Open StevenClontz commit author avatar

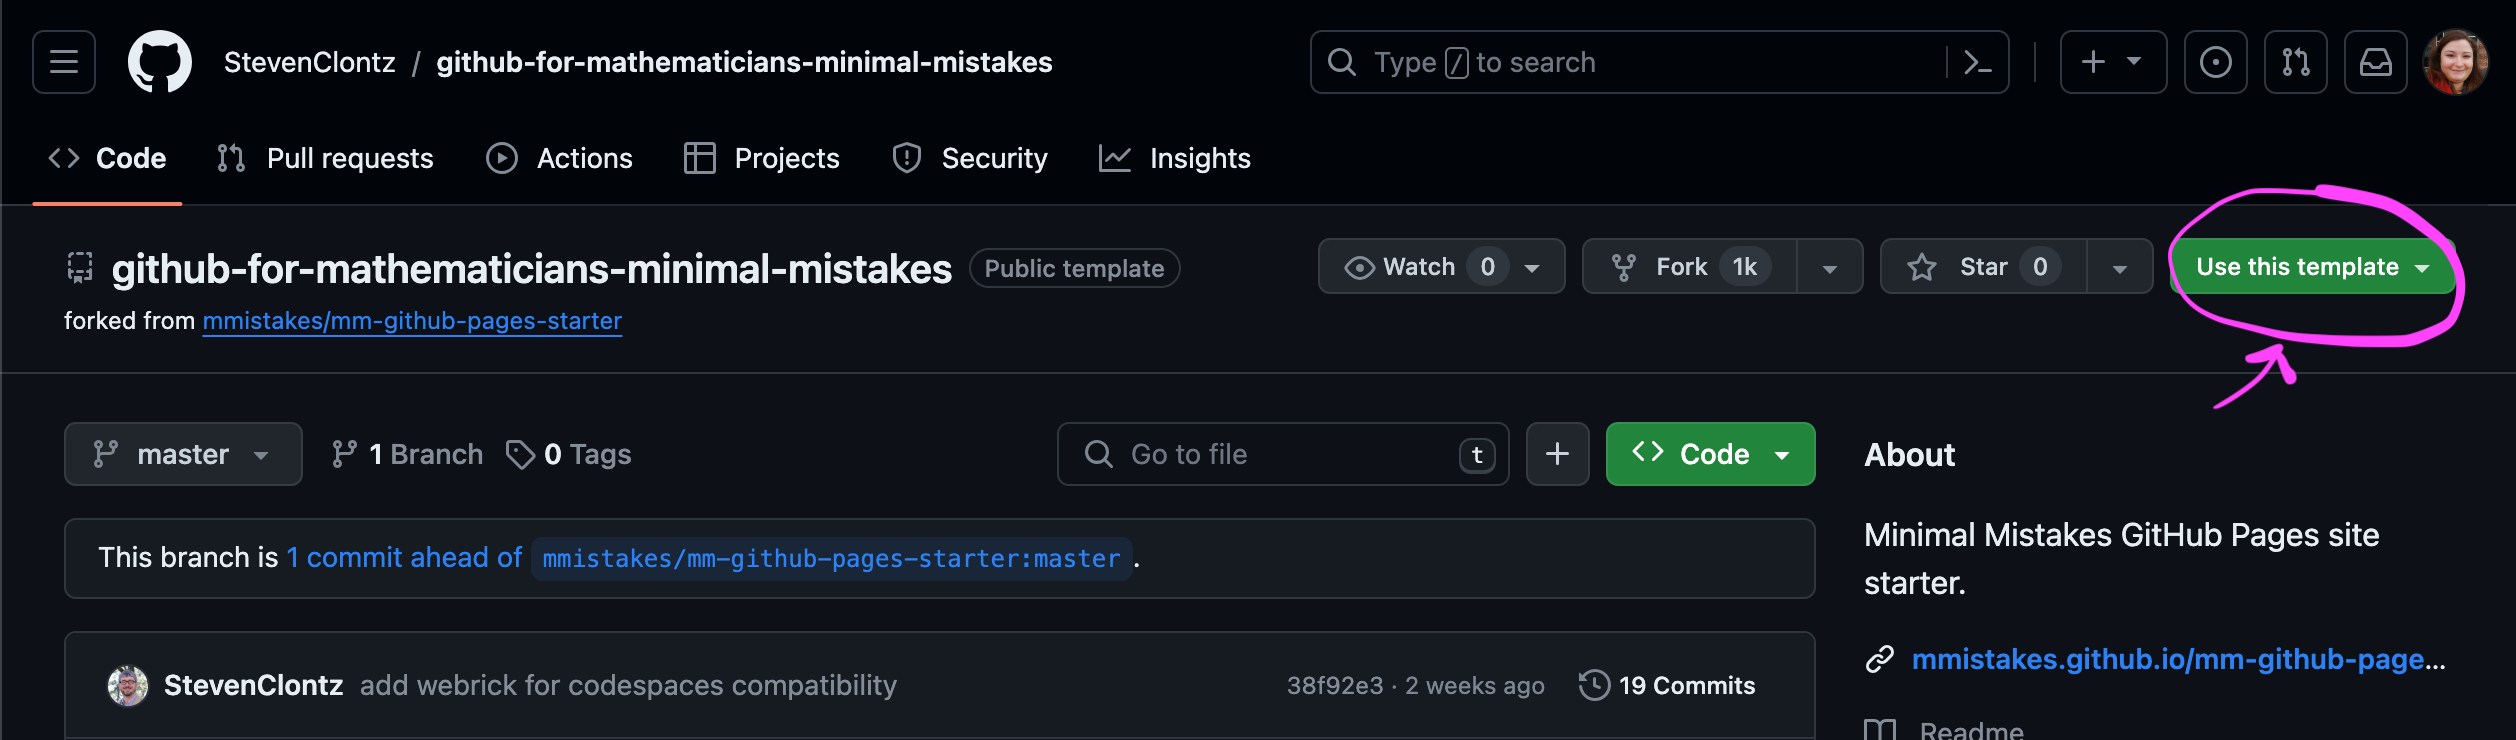(128, 685)
